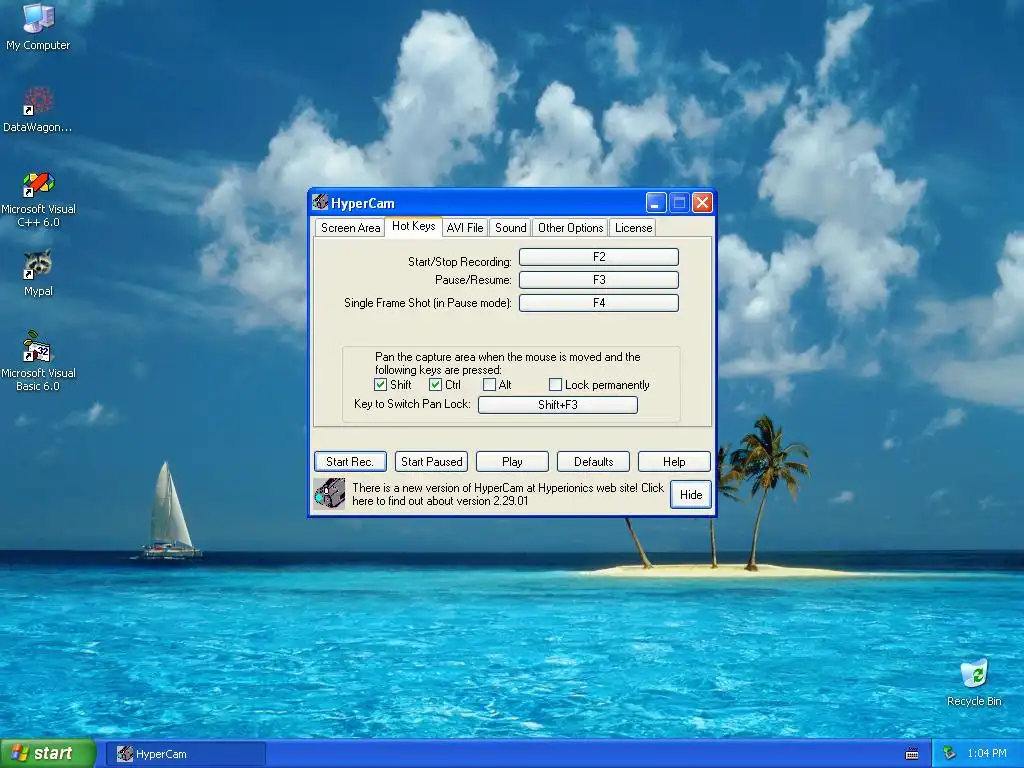The width and height of the screenshot is (1024, 768).
Task: Launch the Mypal browser shortcut
Action: [x=38, y=273]
